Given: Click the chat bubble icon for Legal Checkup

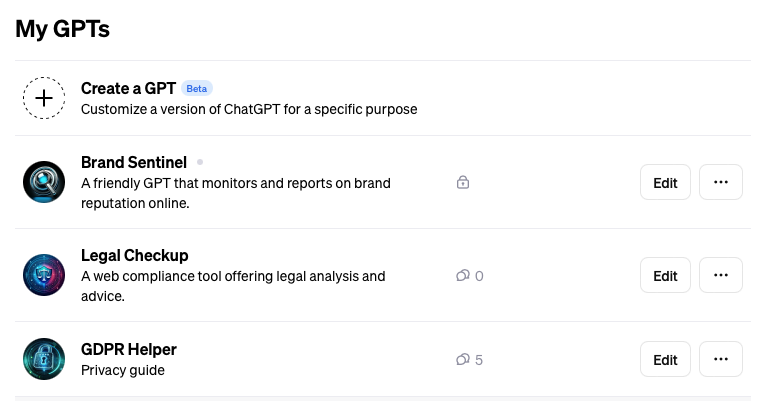Looking at the screenshot, I should (x=463, y=275).
